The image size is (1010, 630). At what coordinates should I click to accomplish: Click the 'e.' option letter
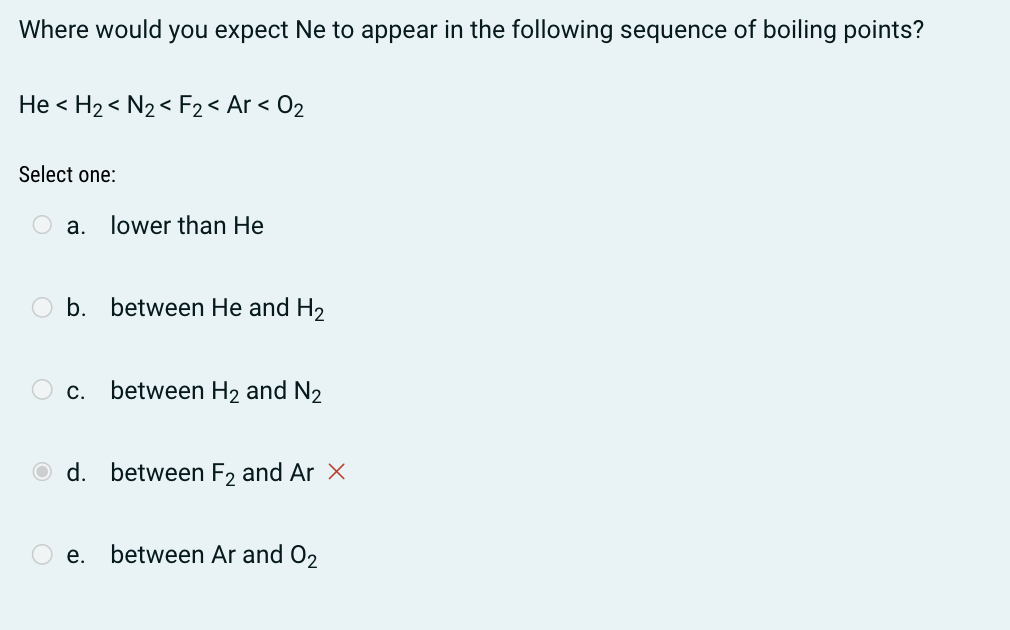coord(76,556)
